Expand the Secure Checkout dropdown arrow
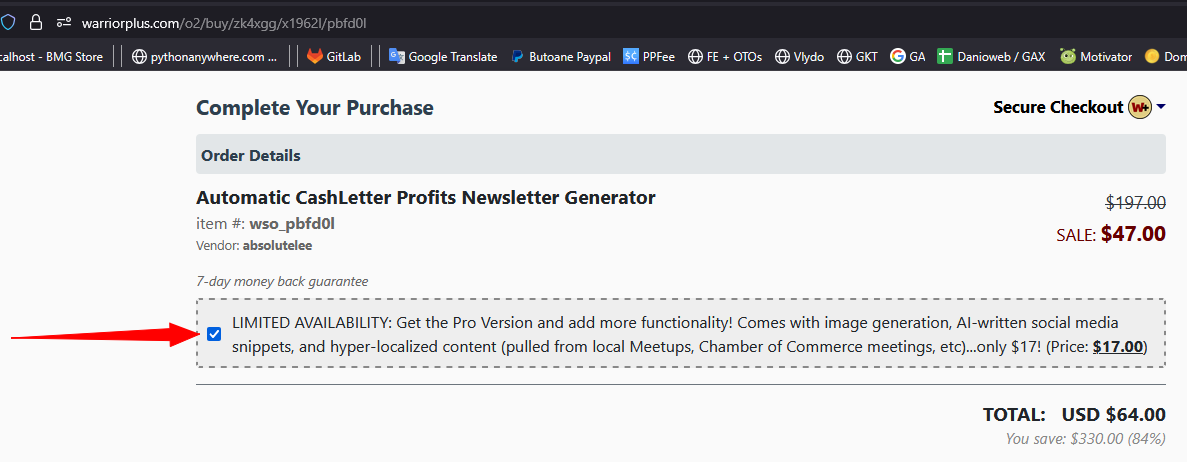 (1161, 108)
